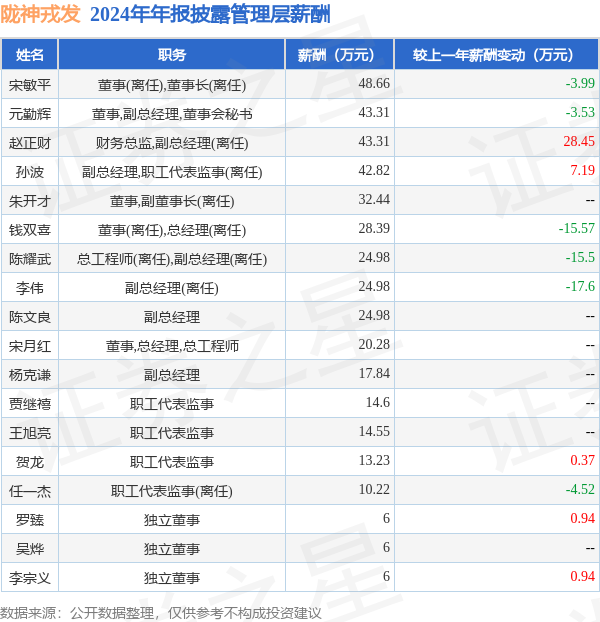600x622 pixels.
Task: Select the name cell 李伟
Action: click(30, 288)
